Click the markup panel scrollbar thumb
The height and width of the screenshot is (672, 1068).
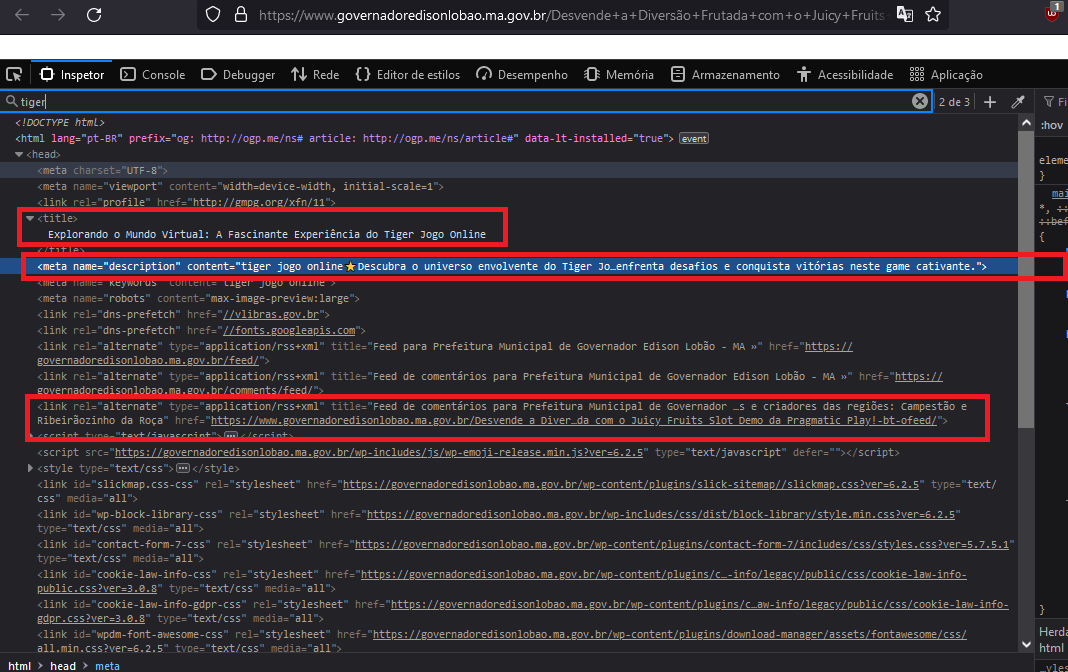pyautogui.click(x=1026, y=279)
